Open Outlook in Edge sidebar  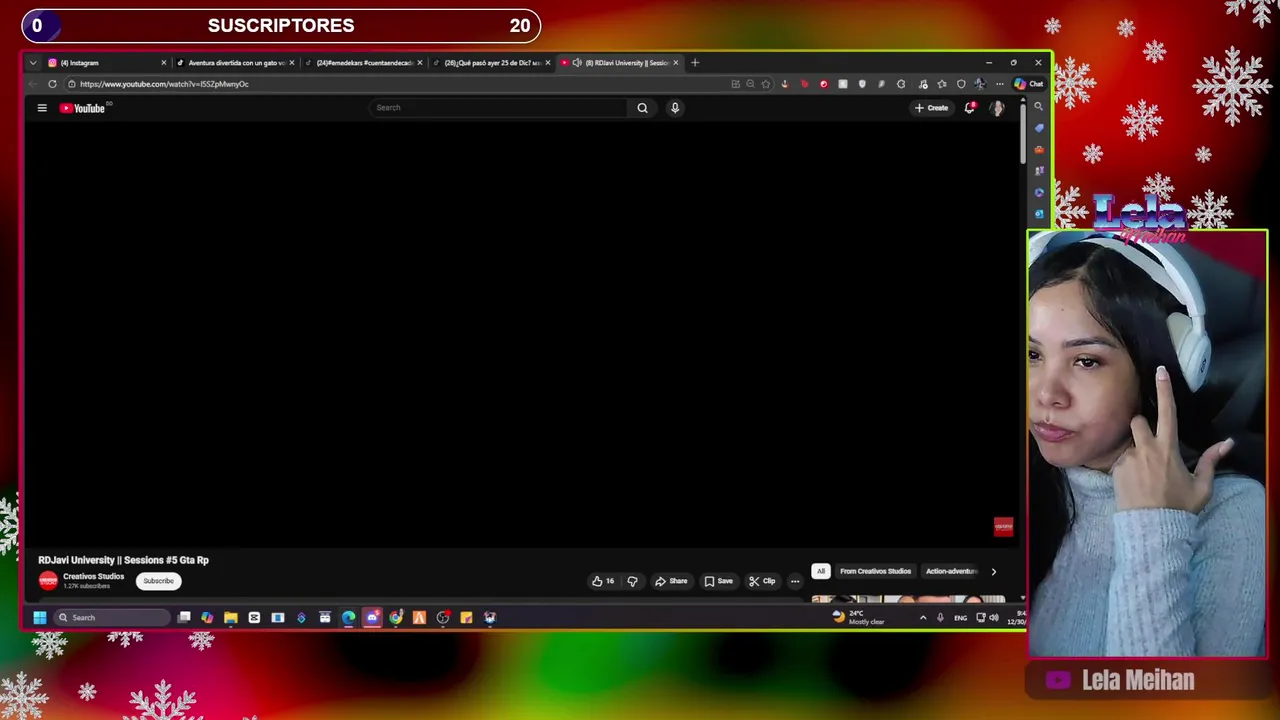pyautogui.click(x=1039, y=213)
